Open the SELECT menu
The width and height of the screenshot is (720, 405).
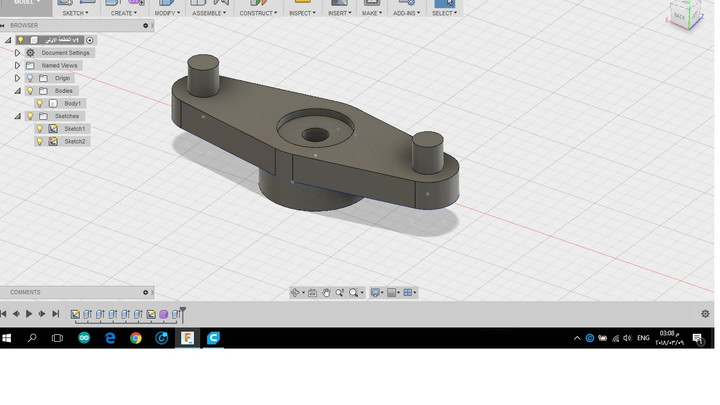tap(444, 13)
